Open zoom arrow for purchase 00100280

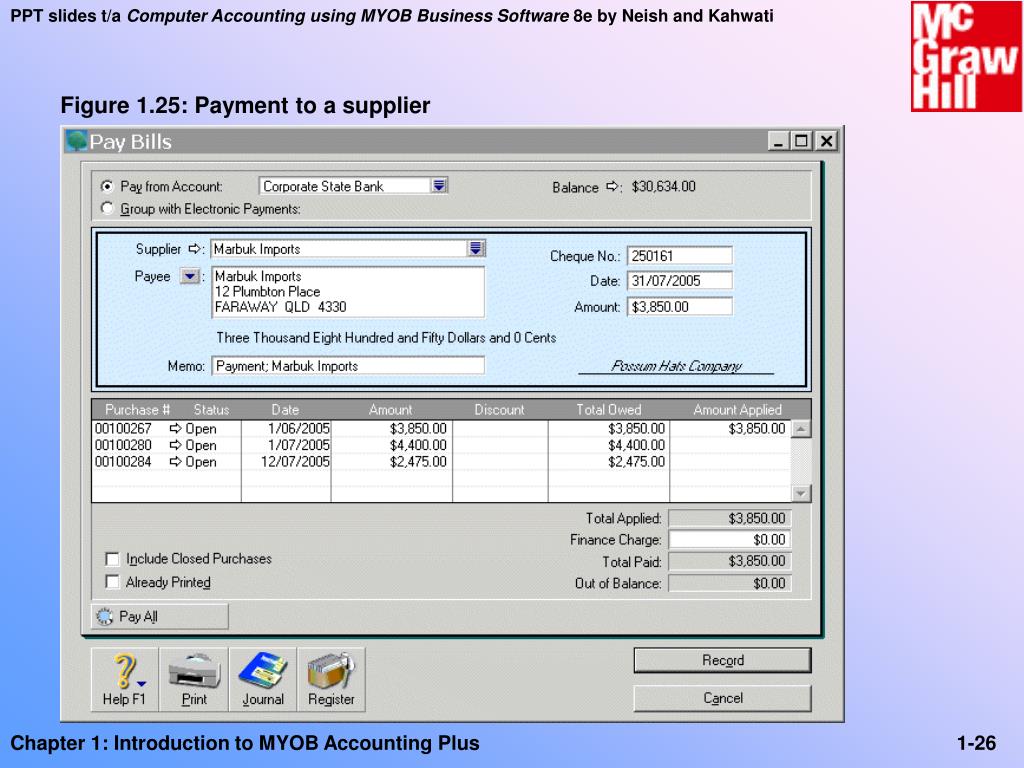tap(175, 445)
